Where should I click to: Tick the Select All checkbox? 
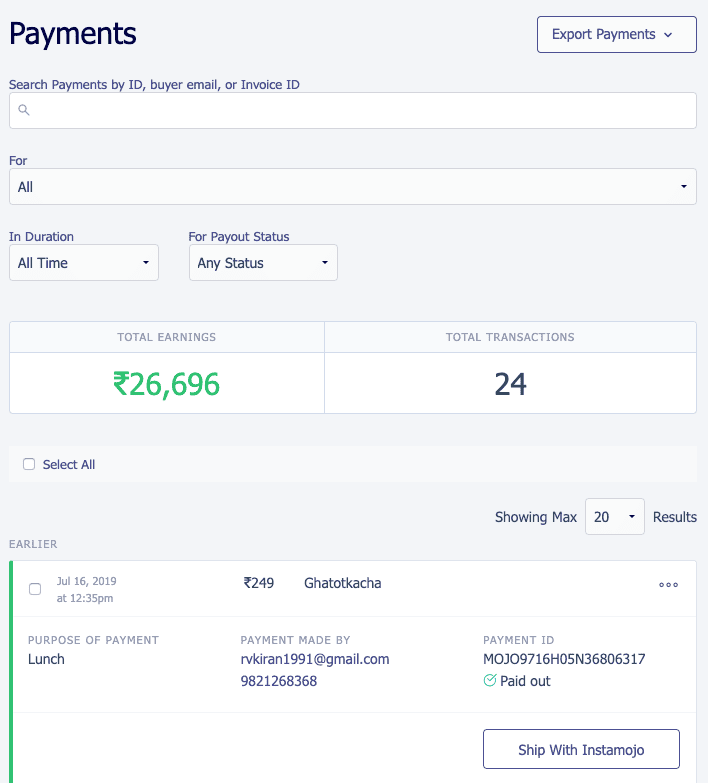coord(29,464)
